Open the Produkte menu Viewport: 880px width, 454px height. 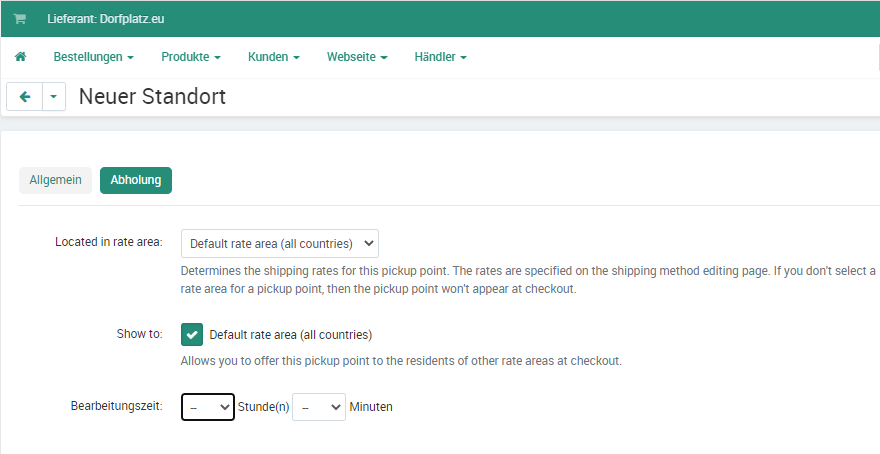[191, 57]
